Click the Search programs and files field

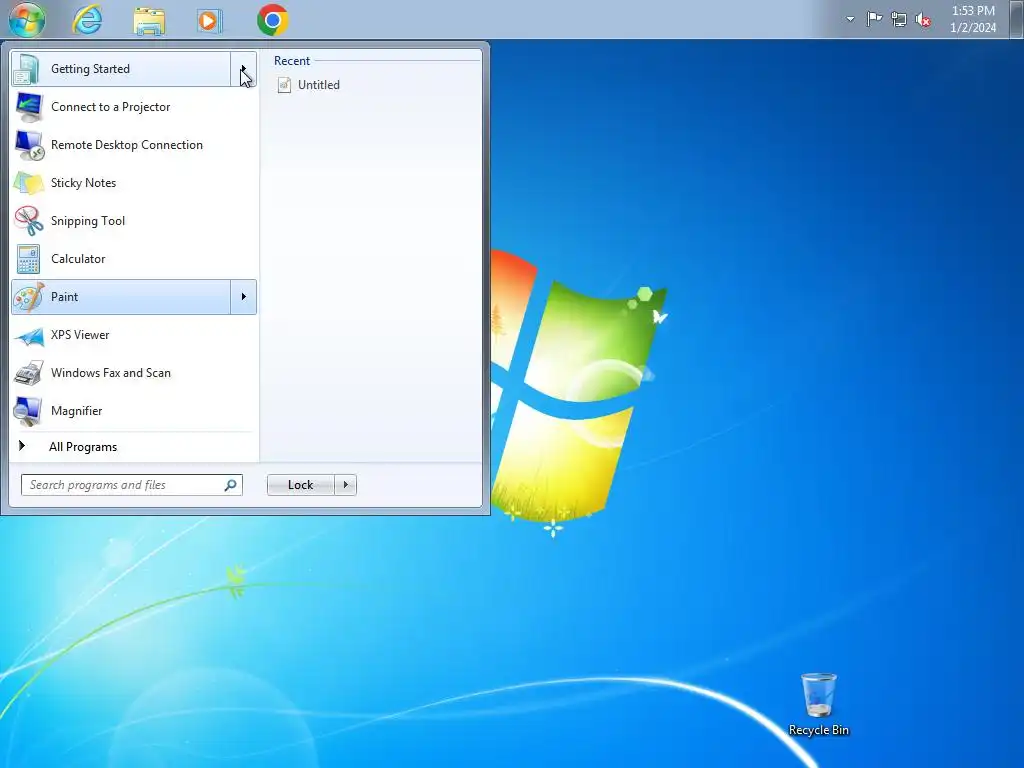pos(132,485)
